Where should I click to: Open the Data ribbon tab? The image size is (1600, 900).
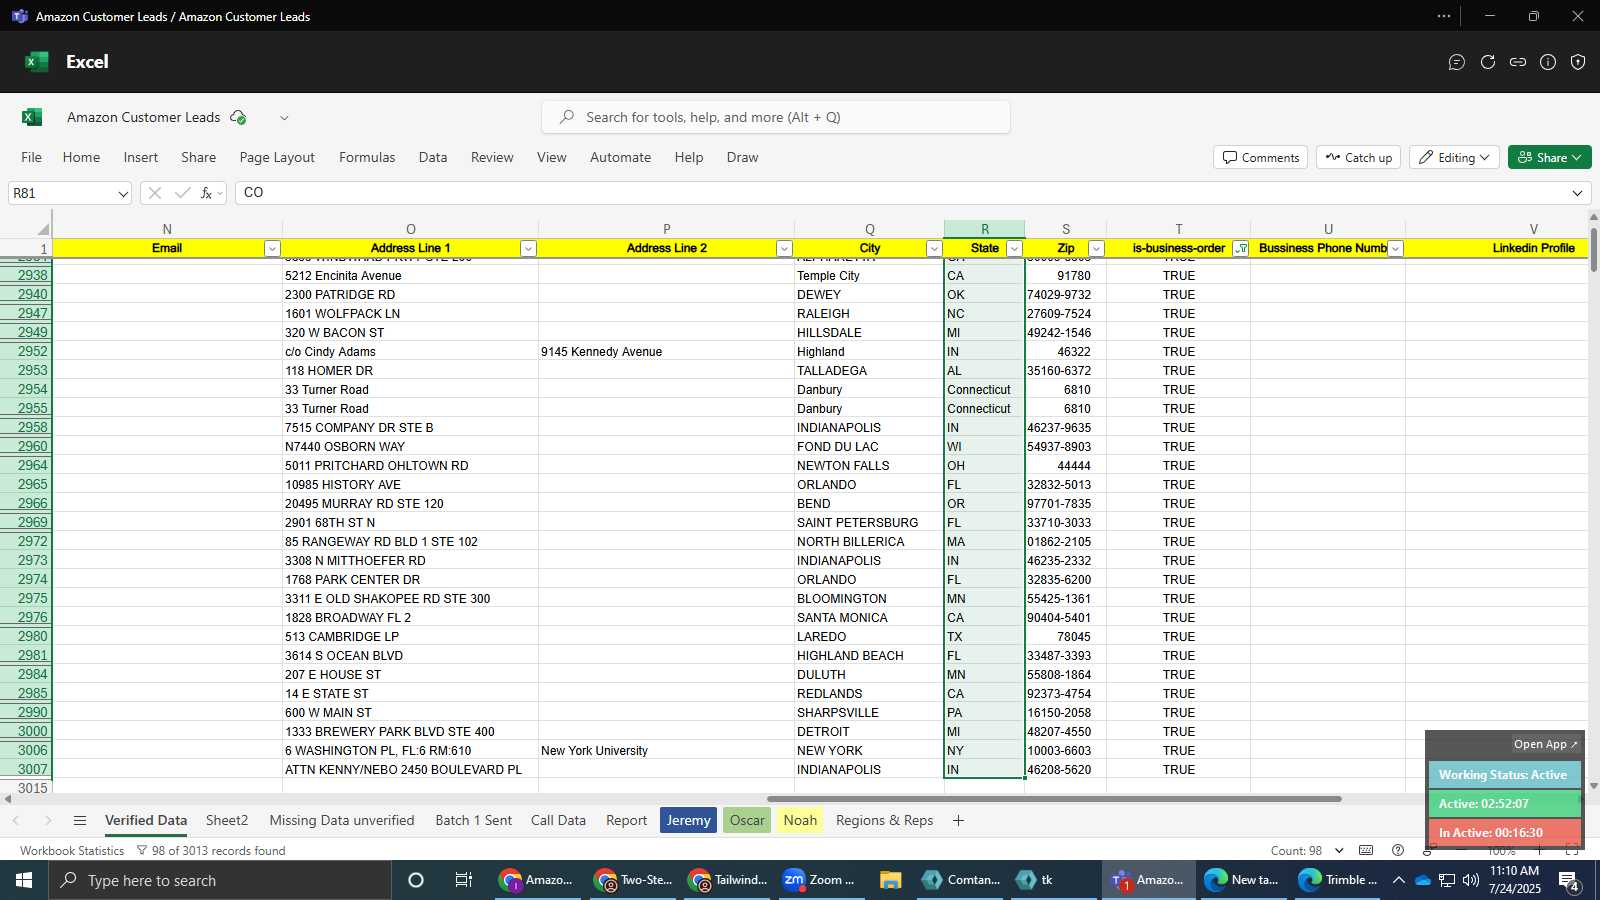pyautogui.click(x=433, y=157)
